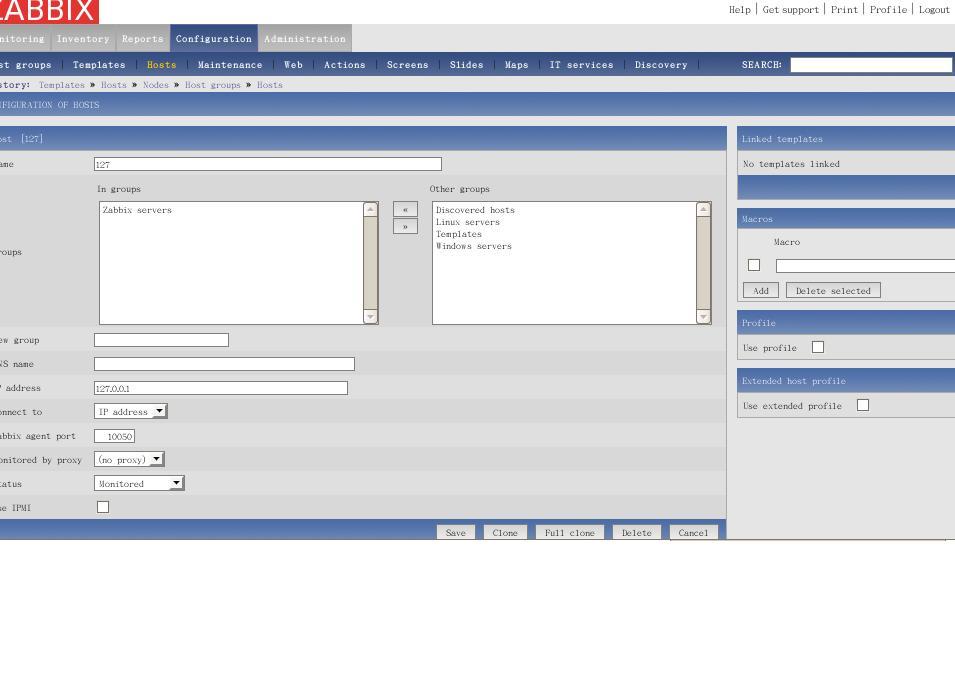Image resolution: width=955 pixels, height=690 pixels.
Task: Click the Logout link
Action: 934,9
